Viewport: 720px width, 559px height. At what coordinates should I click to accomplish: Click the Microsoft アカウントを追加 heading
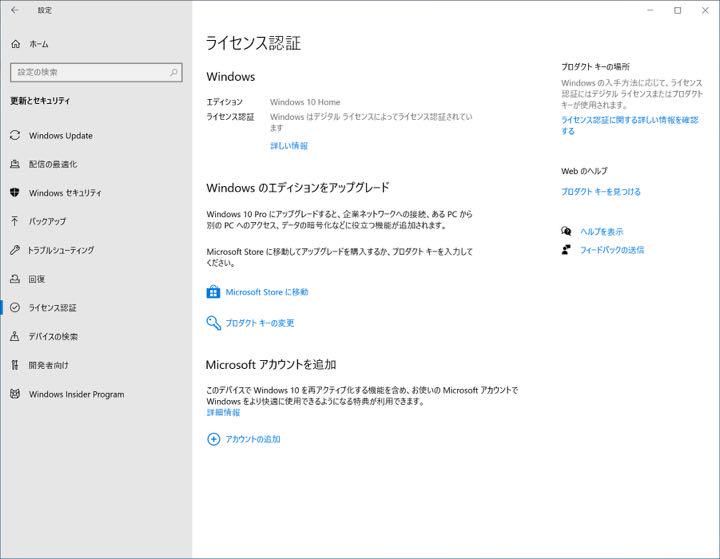(271, 365)
